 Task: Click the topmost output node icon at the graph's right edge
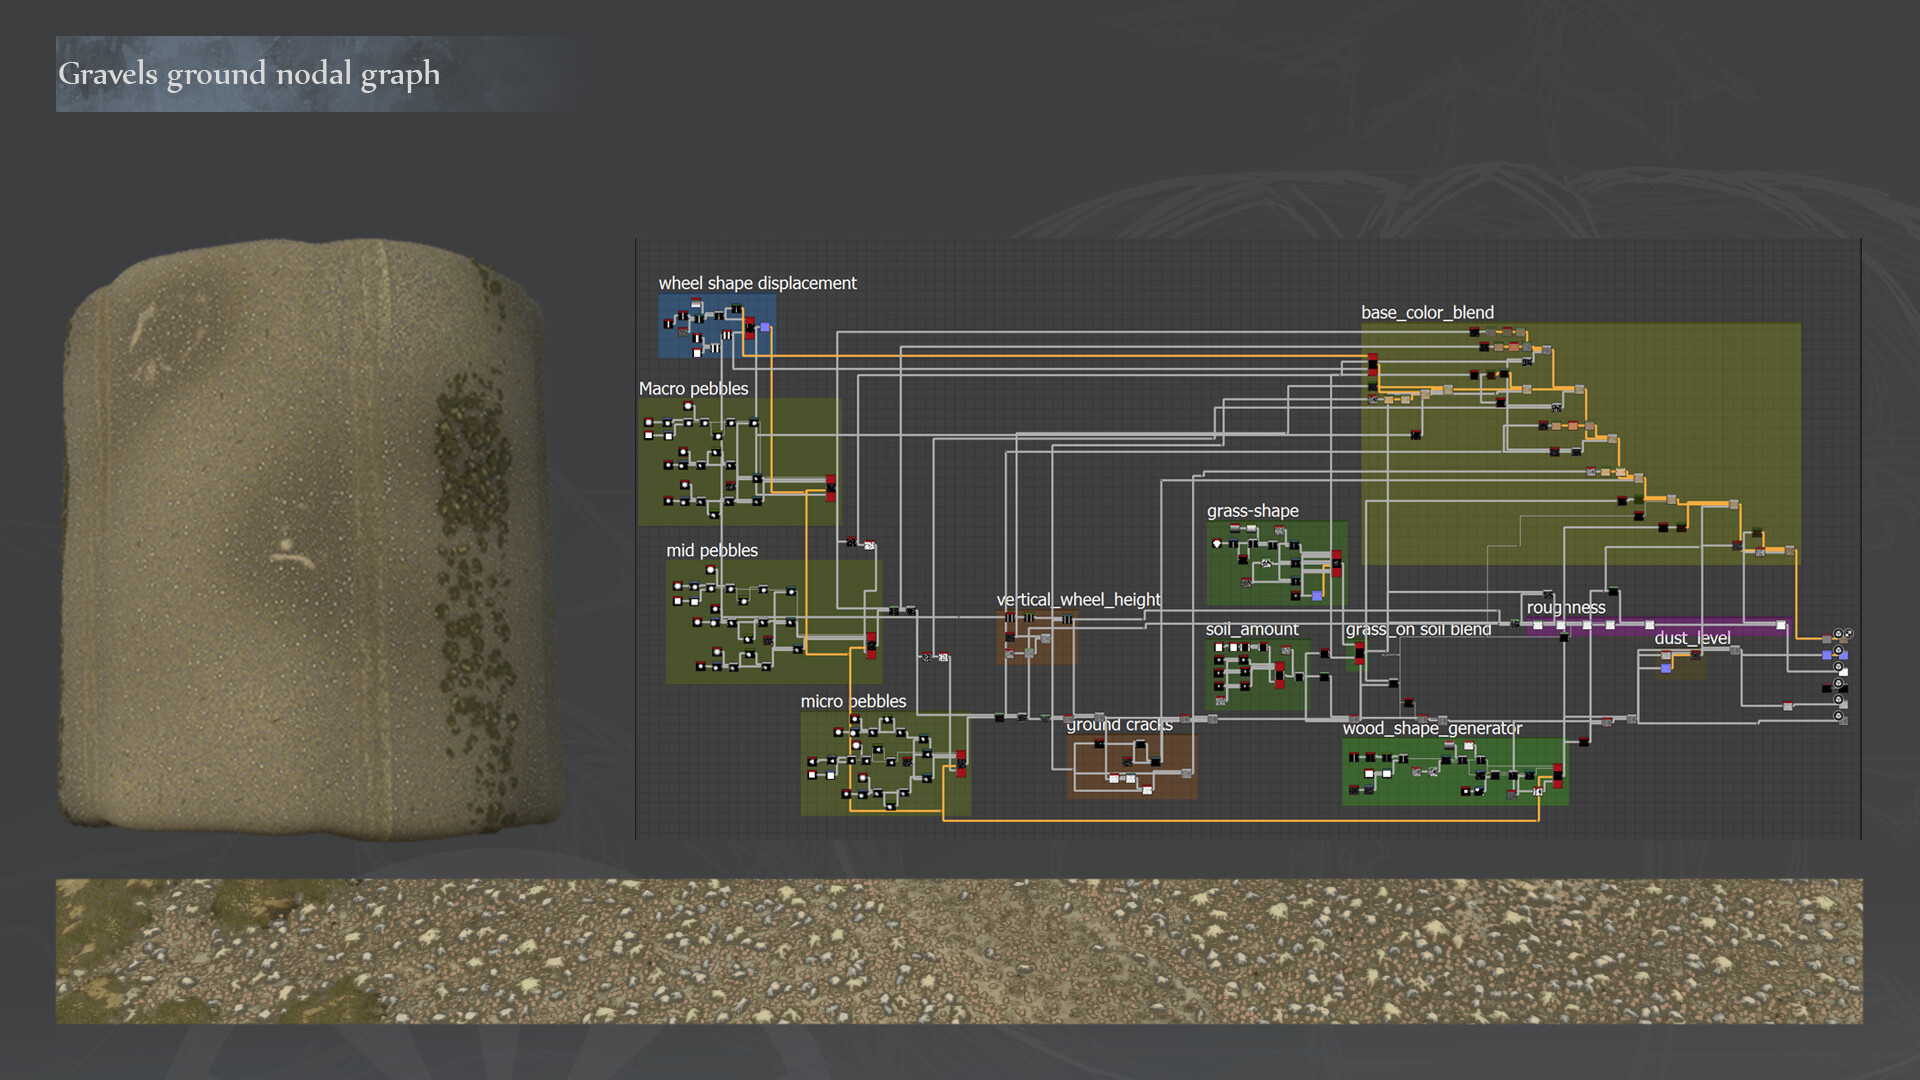coord(1838,634)
